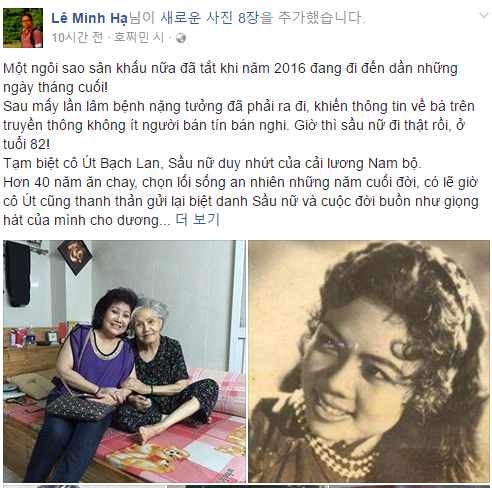Open Lê Minh Hạ's profile picture

click(x=23, y=28)
